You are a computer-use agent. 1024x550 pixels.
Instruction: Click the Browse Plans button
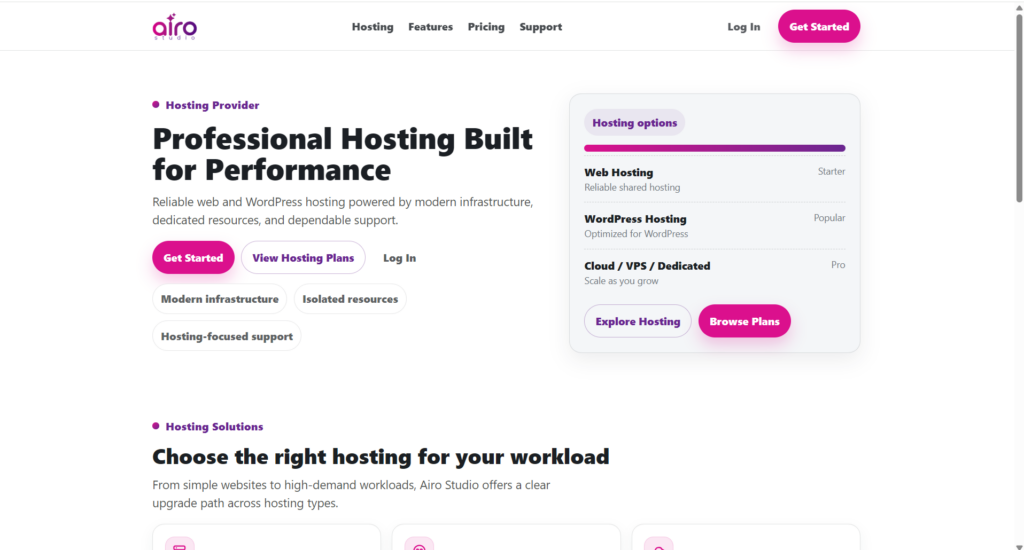744,322
